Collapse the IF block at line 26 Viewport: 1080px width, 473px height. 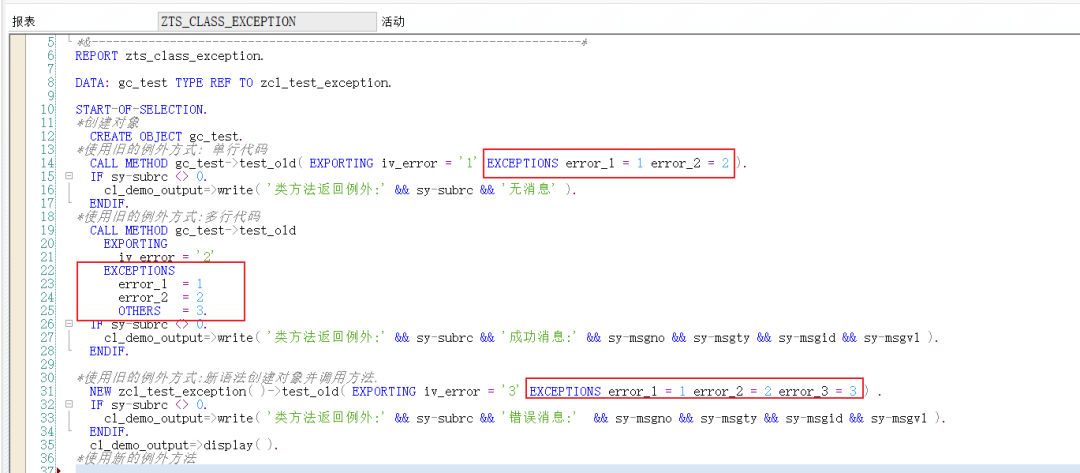tap(68, 324)
